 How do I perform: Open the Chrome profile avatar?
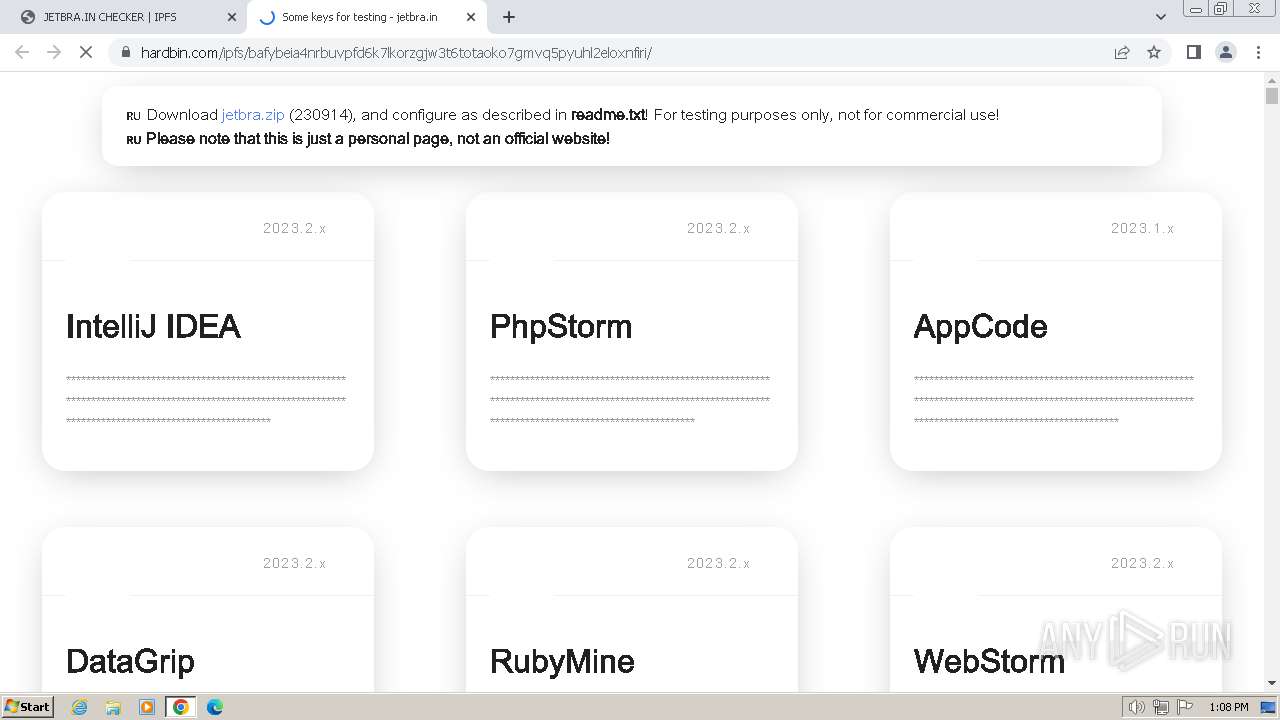[1225, 52]
